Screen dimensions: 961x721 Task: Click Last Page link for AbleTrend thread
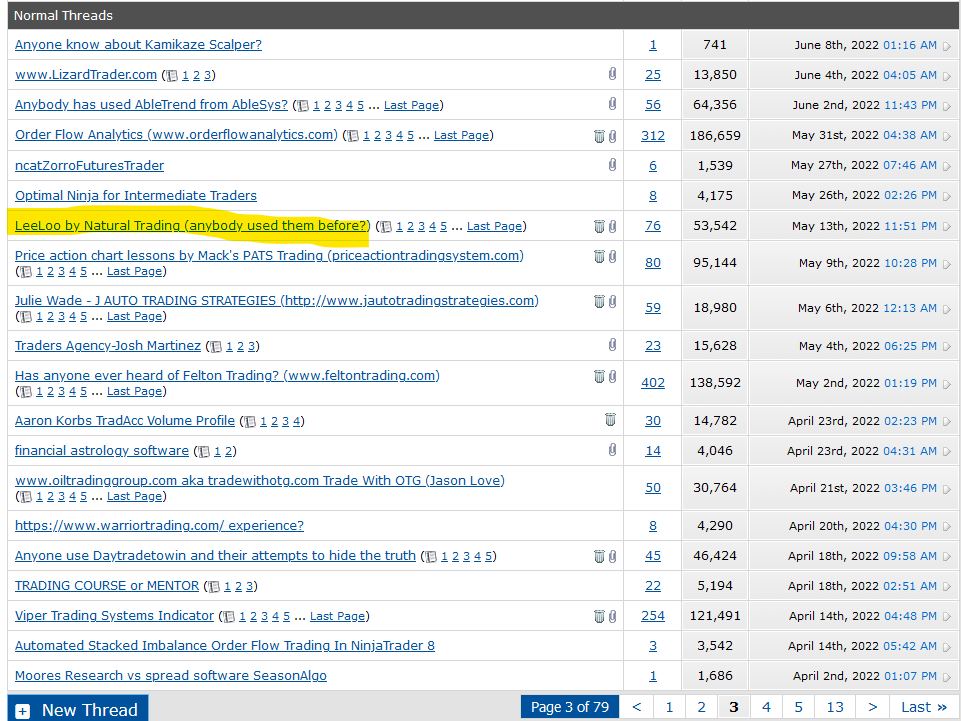411,105
